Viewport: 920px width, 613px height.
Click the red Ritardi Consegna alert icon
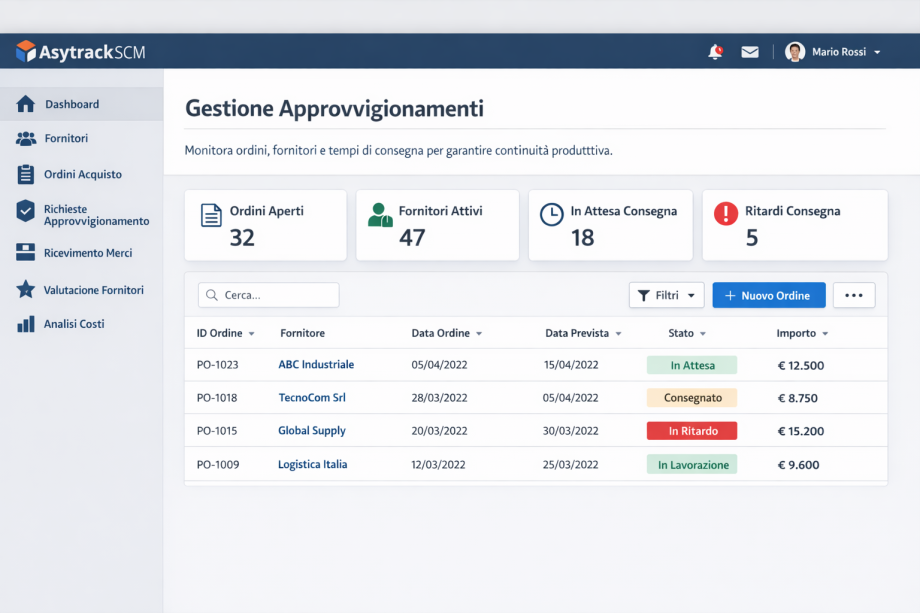tap(726, 214)
